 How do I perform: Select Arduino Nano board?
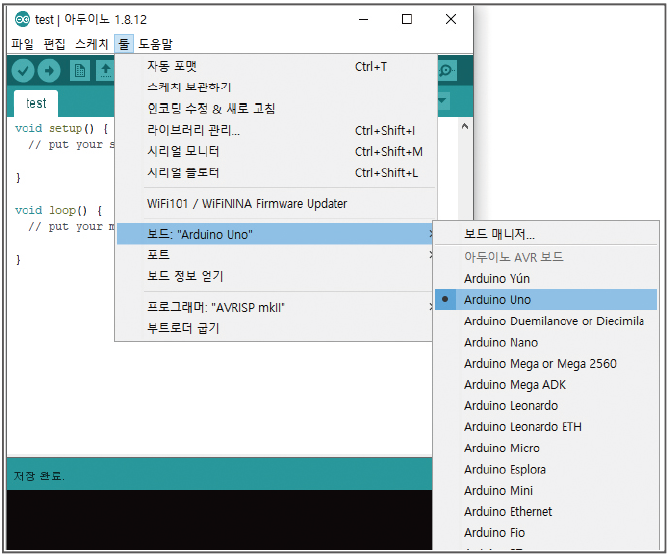[546, 342]
